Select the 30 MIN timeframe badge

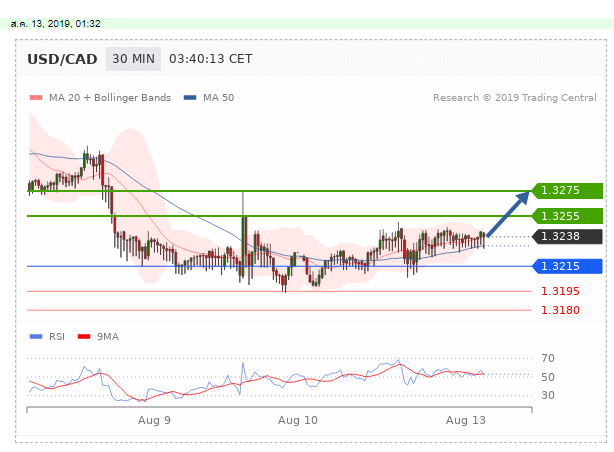point(133,59)
